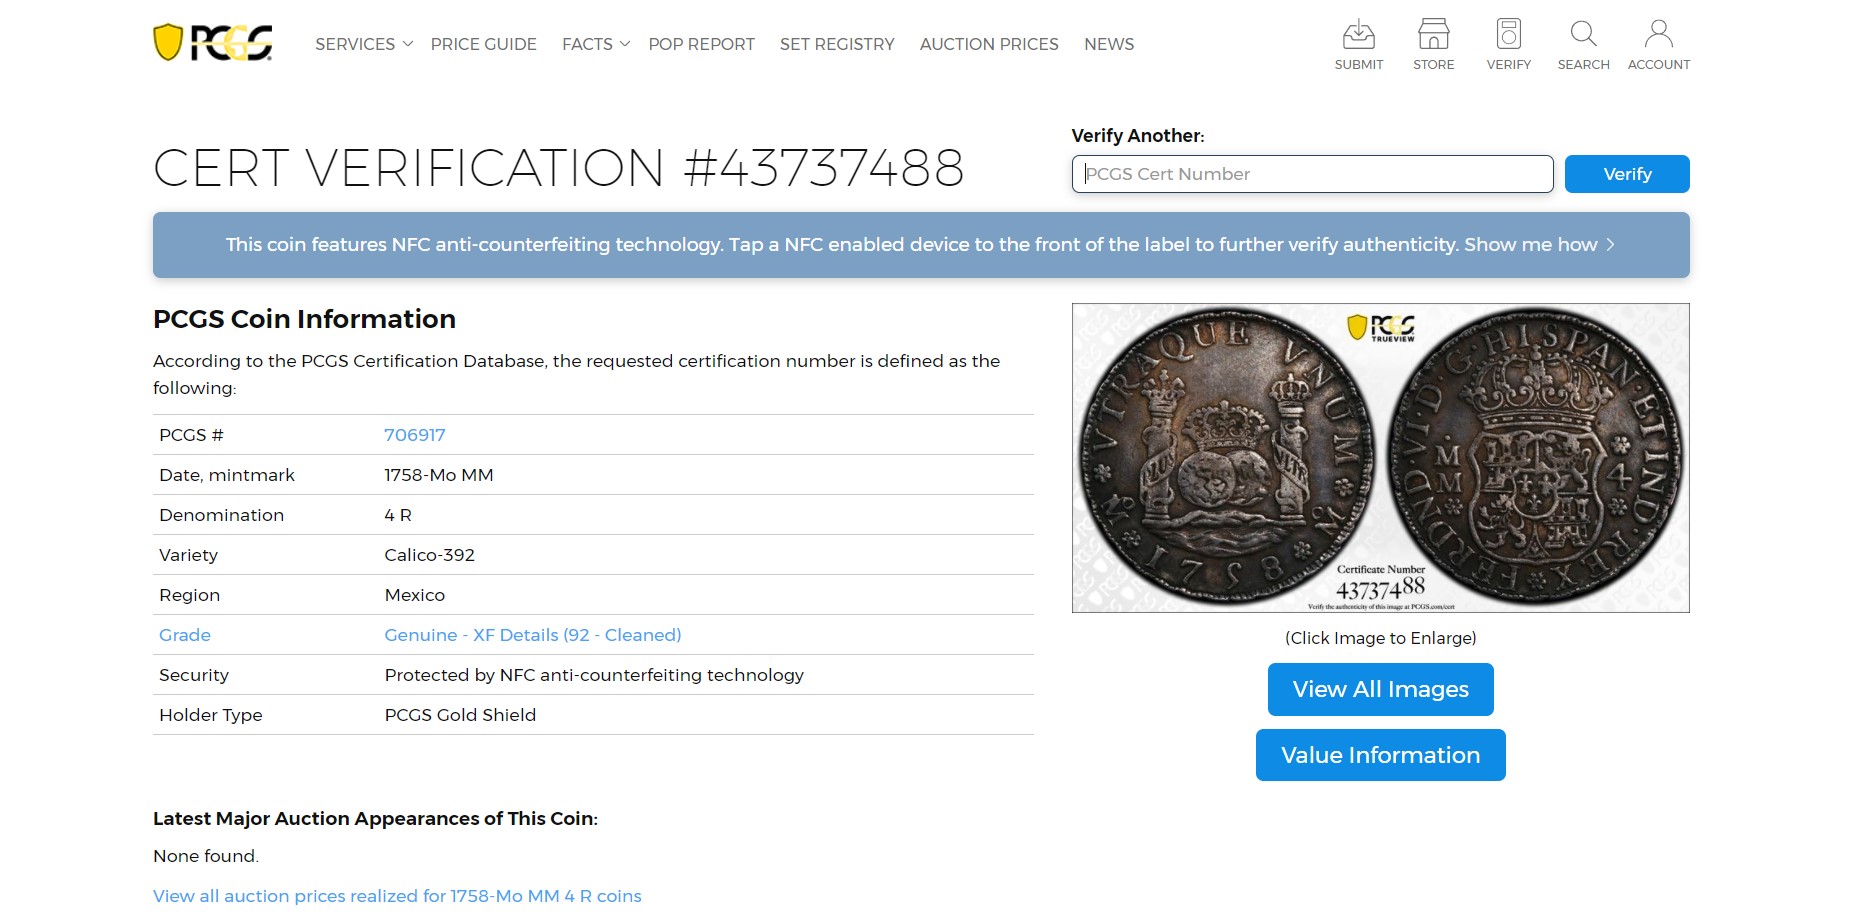The image size is (1859, 923).
Task: Open Auction Prices menu item
Action: pyautogui.click(x=989, y=44)
